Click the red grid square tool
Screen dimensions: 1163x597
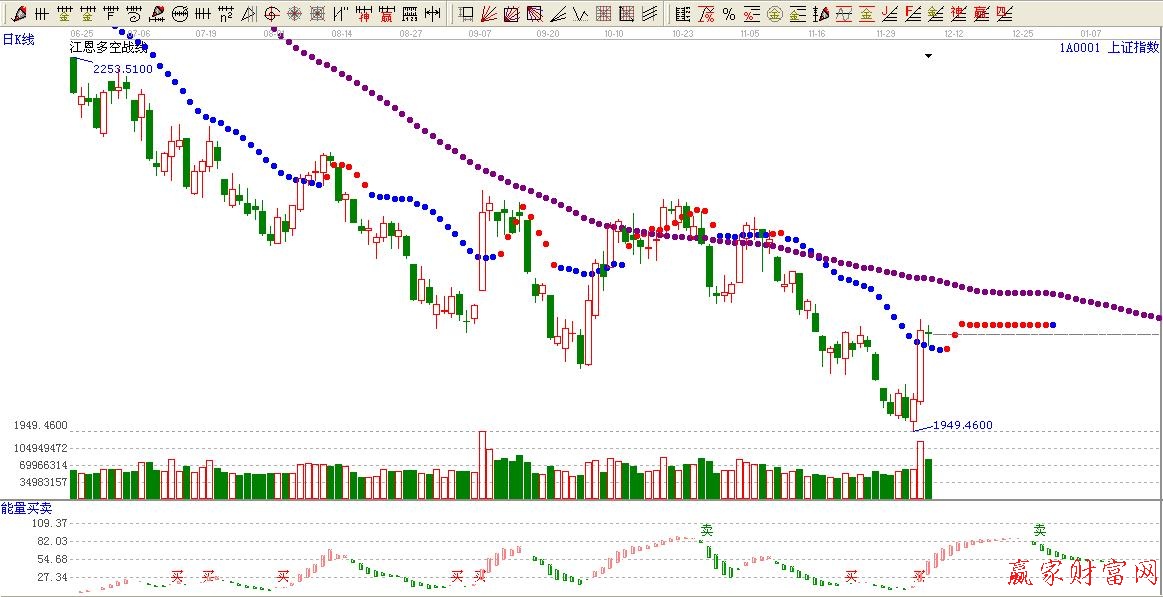pos(603,14)
